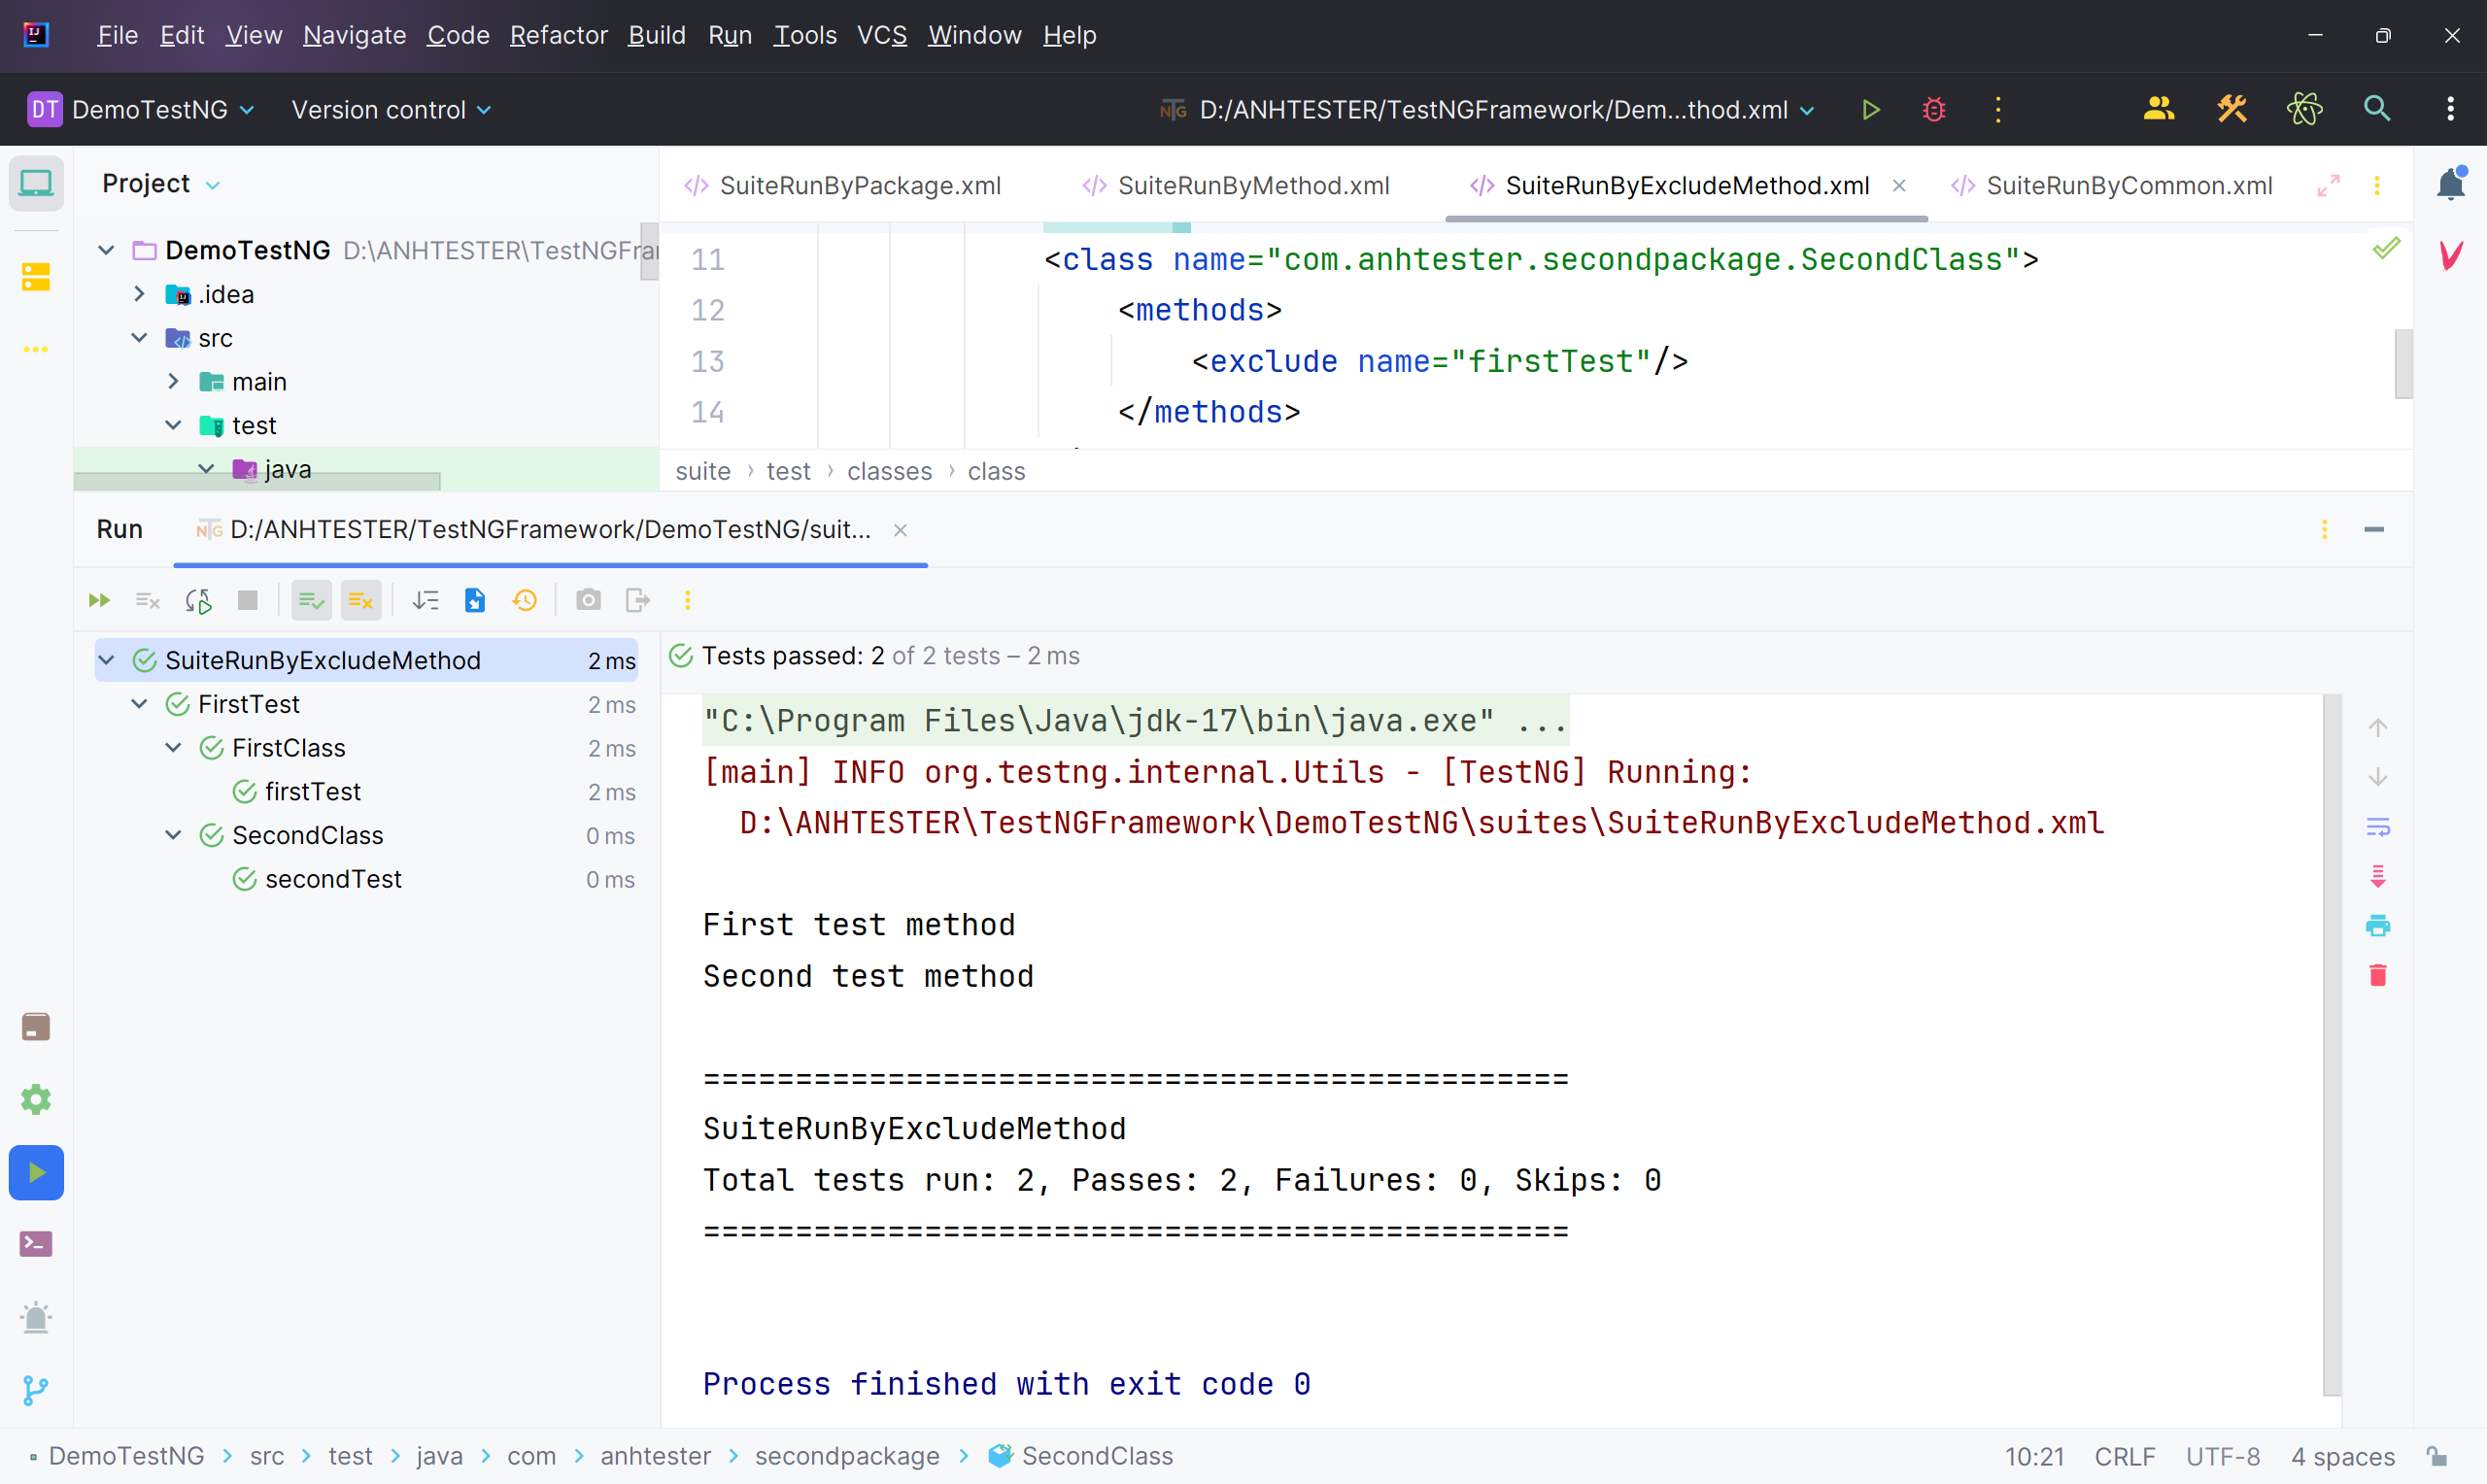
Task: Open the Terminal tool window icon
Action: [36, 1244]
